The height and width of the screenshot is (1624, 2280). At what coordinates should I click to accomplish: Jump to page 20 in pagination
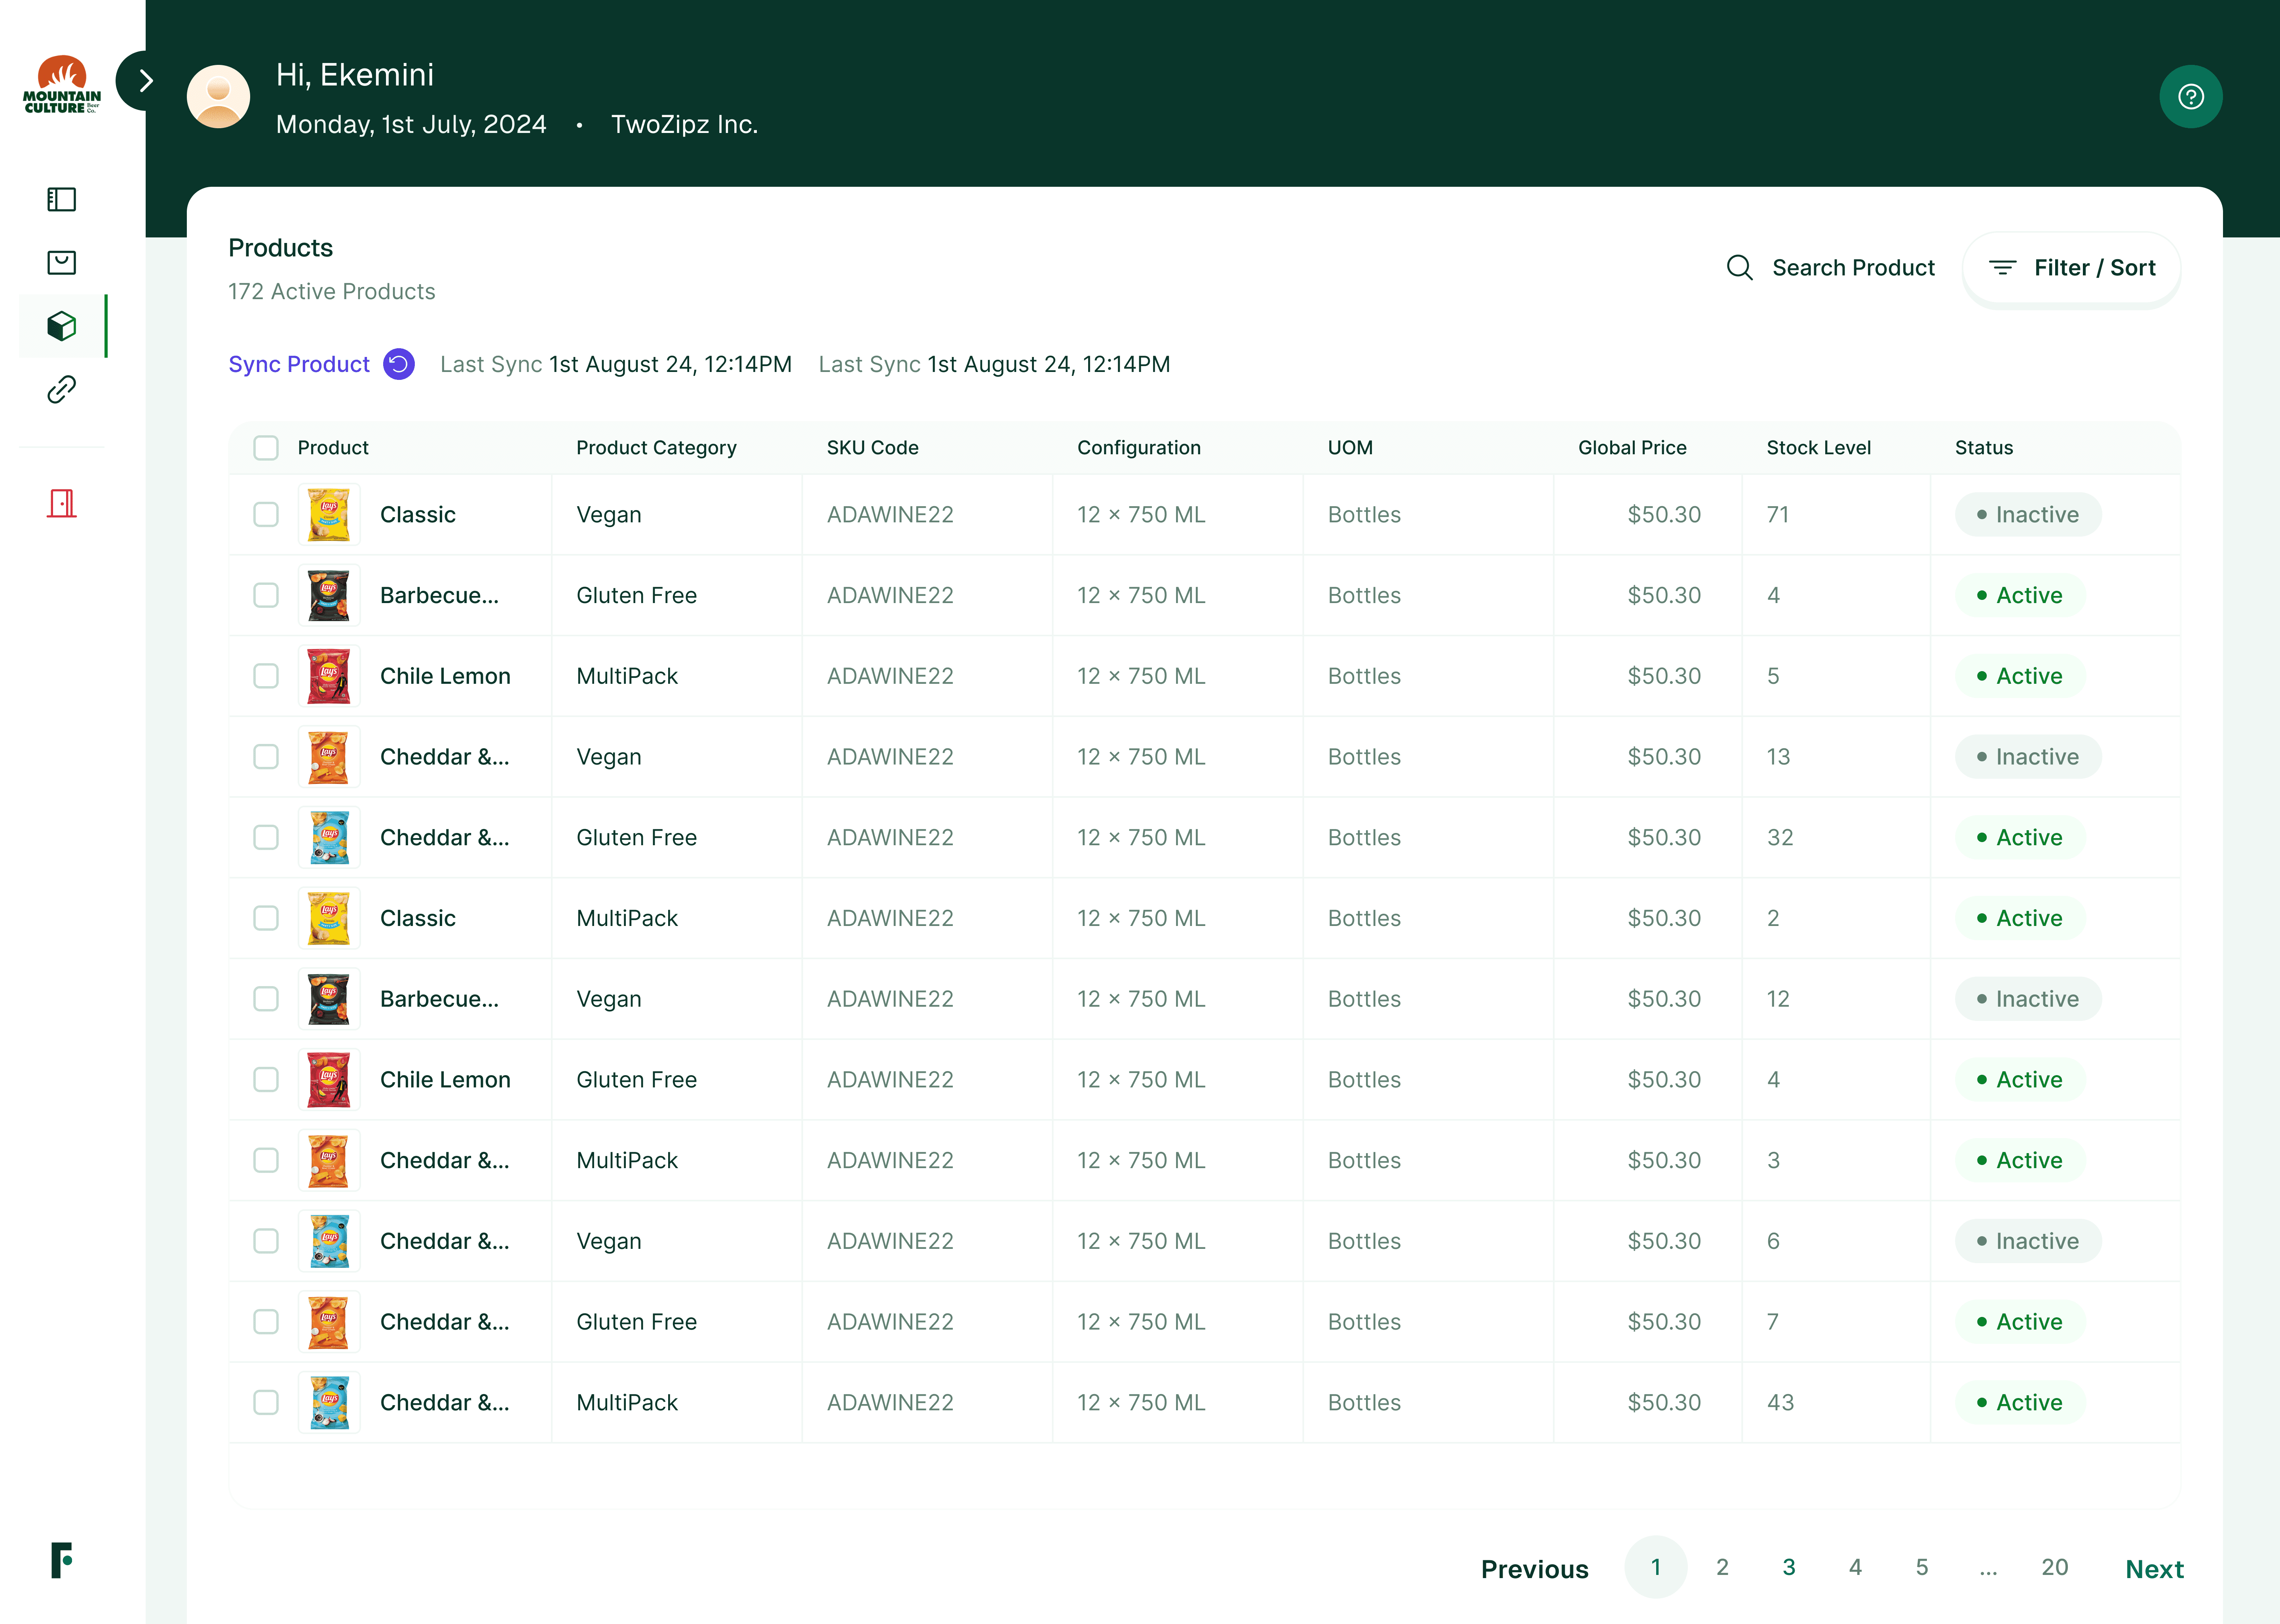tap(2054, 1568)
